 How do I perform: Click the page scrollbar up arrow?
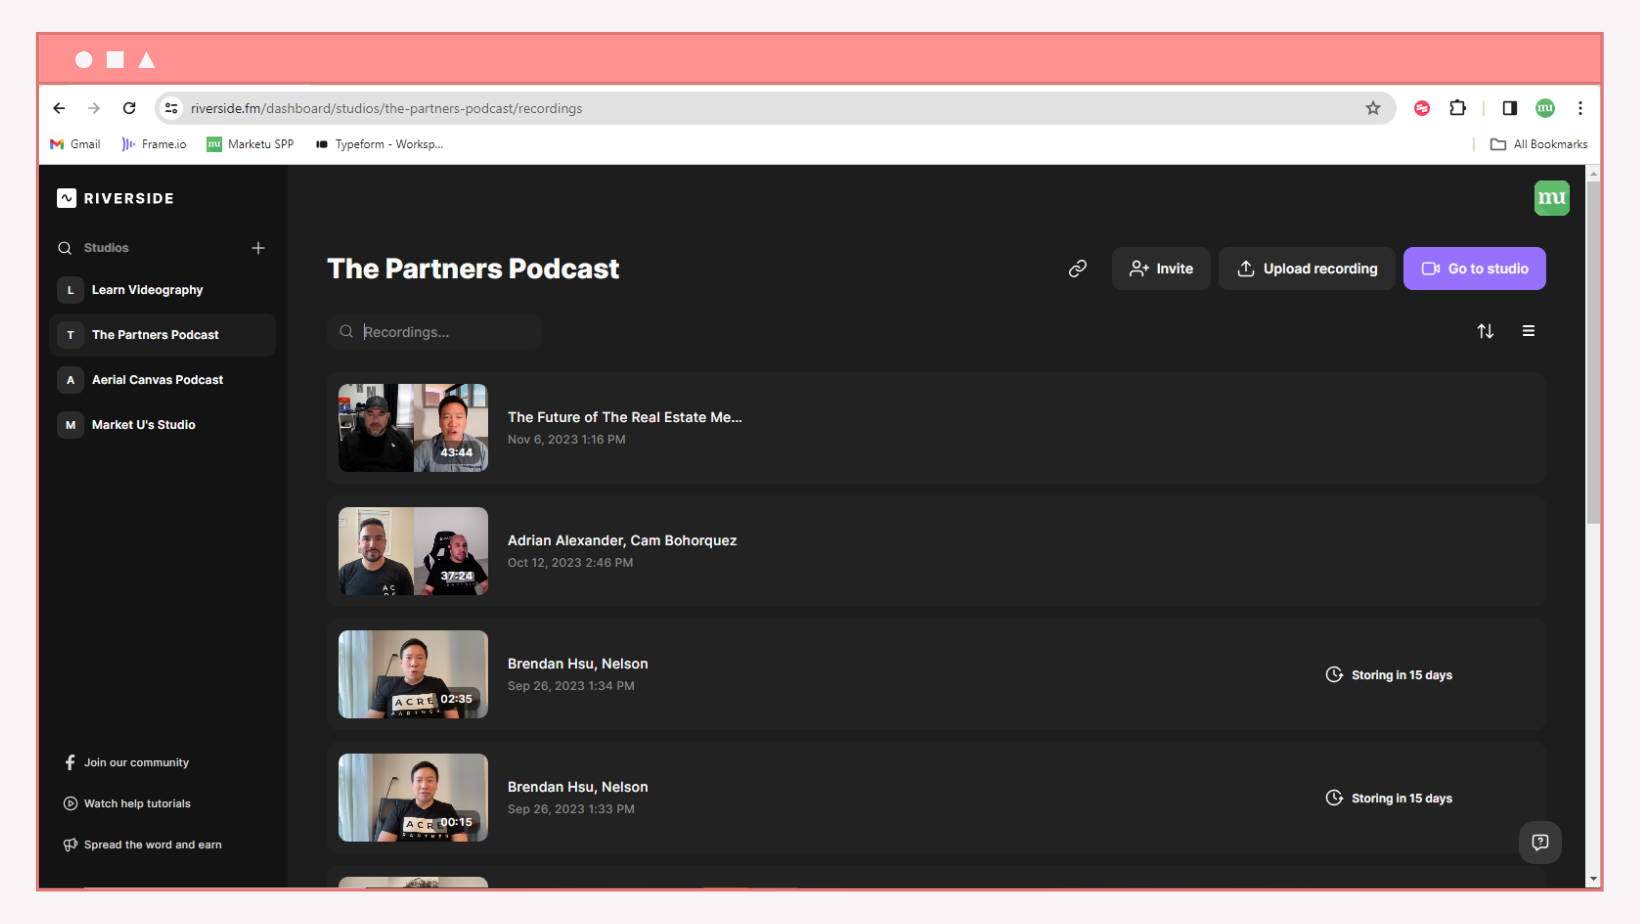(x=1593, y=173)
